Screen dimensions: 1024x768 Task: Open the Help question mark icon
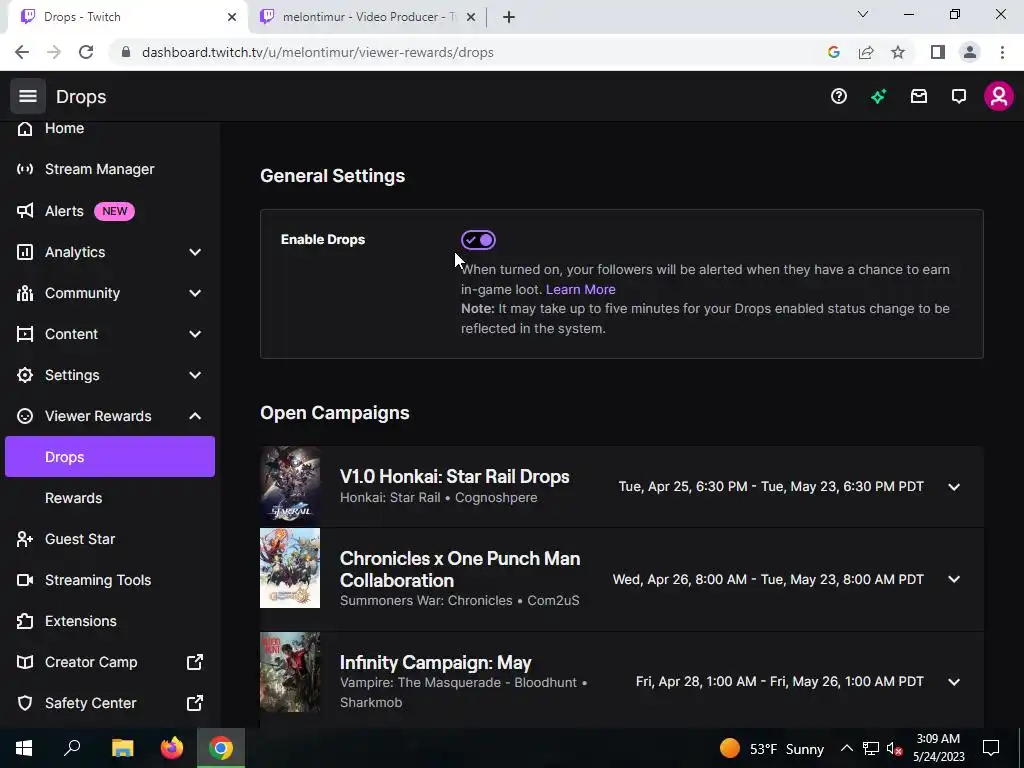pyautogui.click(x=839, y=97)
